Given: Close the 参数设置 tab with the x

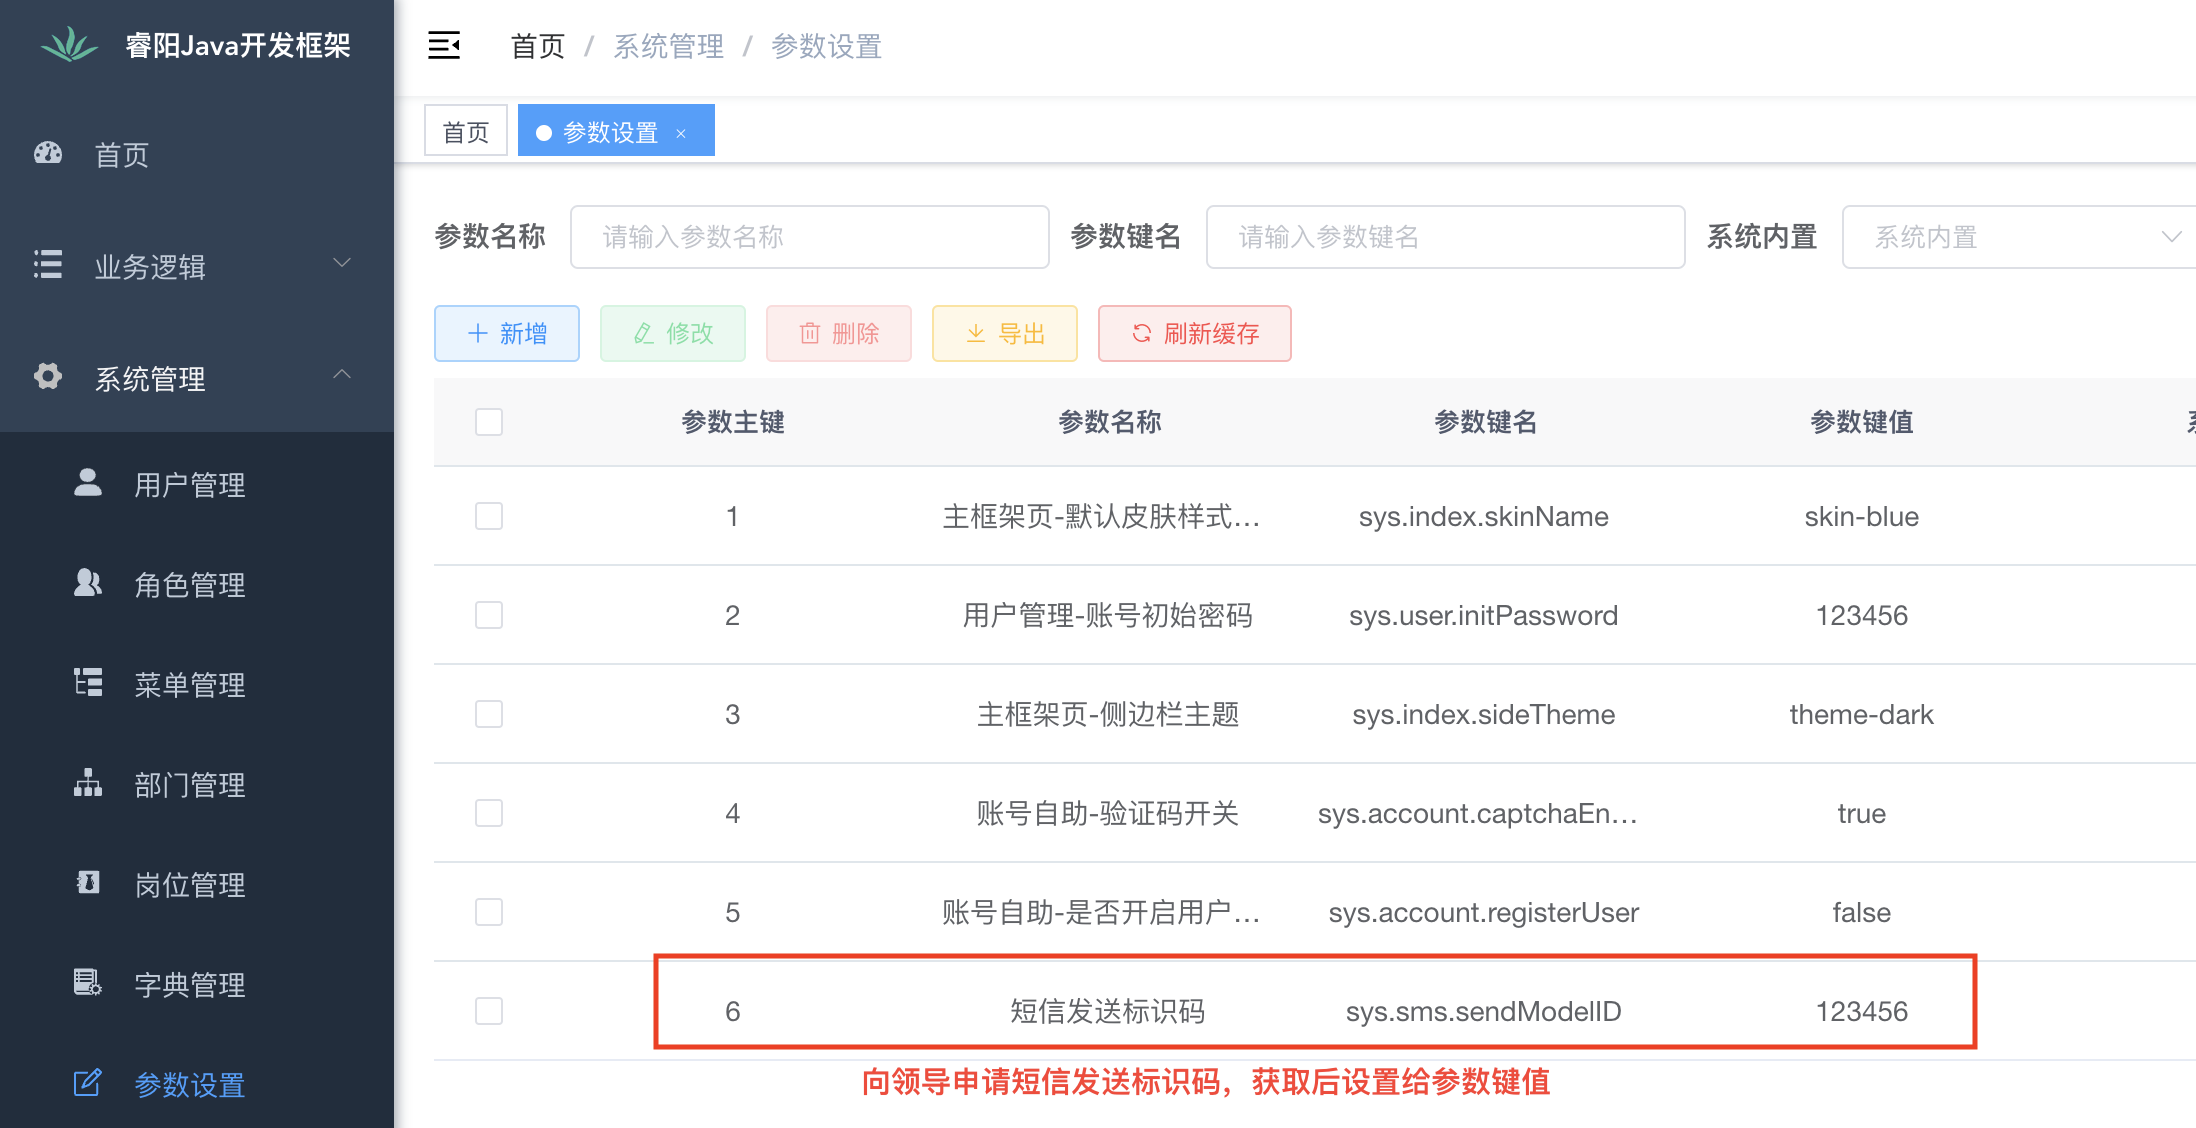Looking at the screenshot, I should click(681, 133).
